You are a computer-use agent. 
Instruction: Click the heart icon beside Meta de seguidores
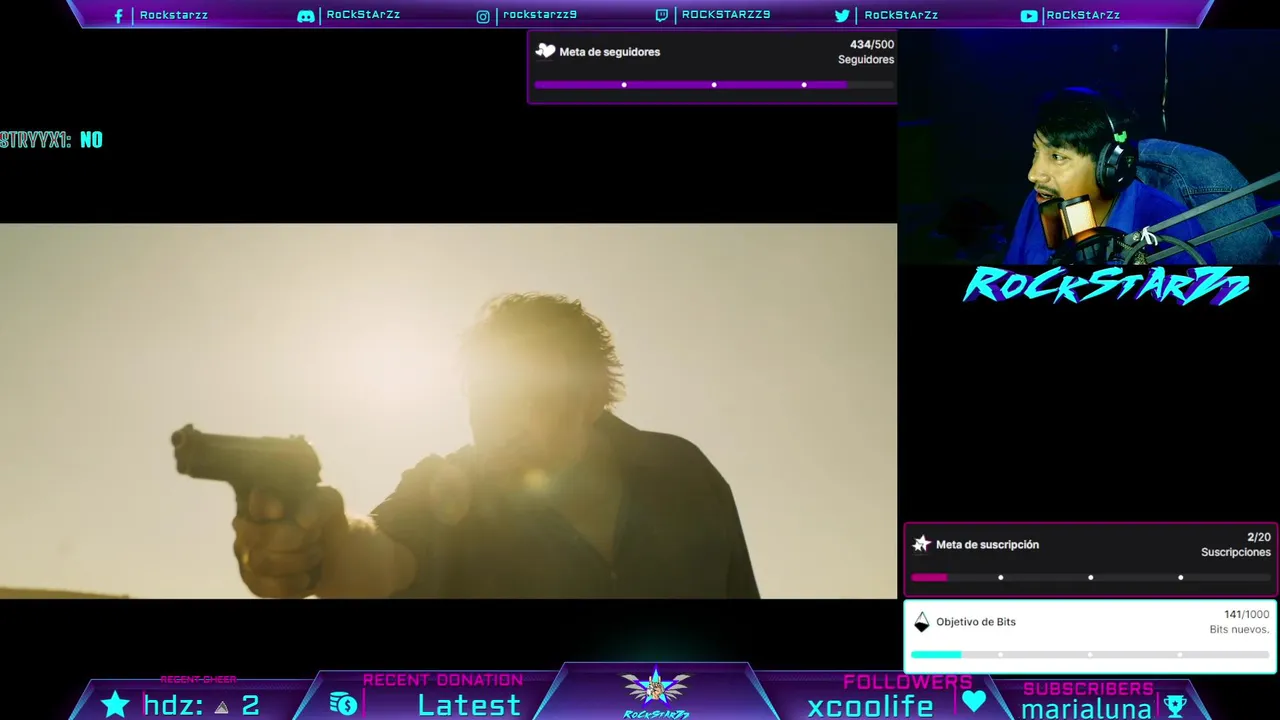[x=545, y=51]
